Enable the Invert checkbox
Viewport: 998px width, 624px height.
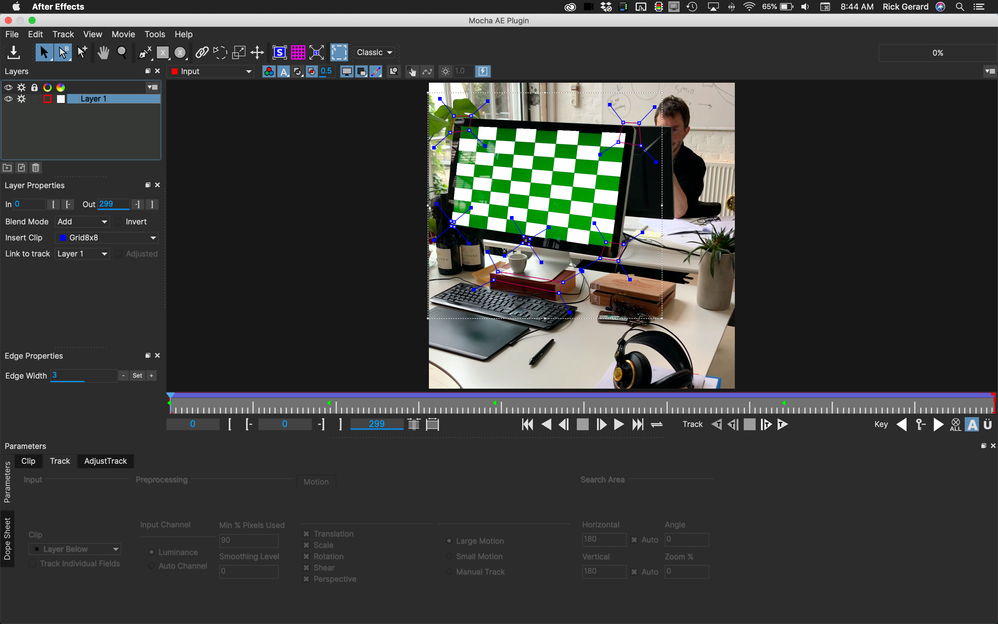pyautogui.click(x=119, y=222)
